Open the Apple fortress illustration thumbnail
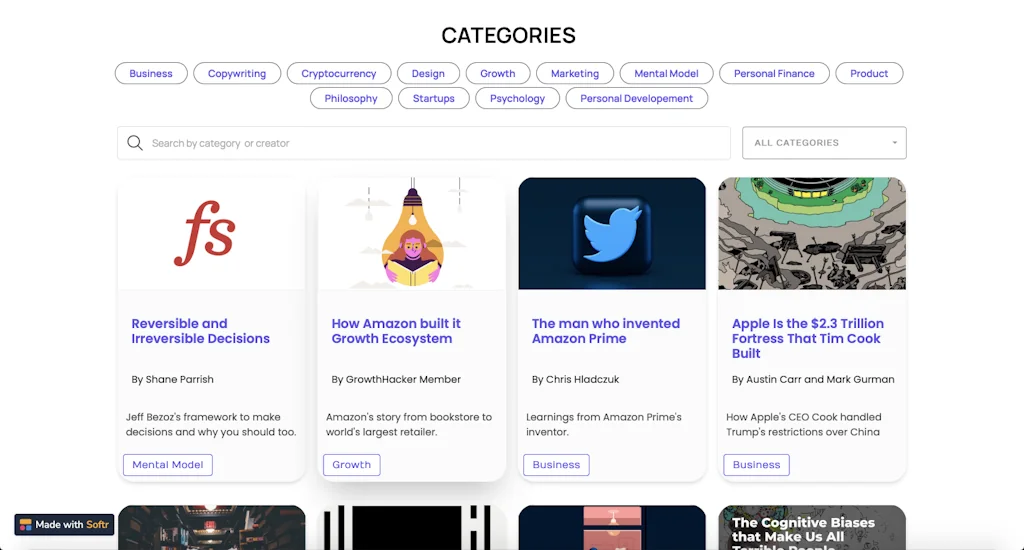The image size is (1024, 550). [x=812, y=233]
